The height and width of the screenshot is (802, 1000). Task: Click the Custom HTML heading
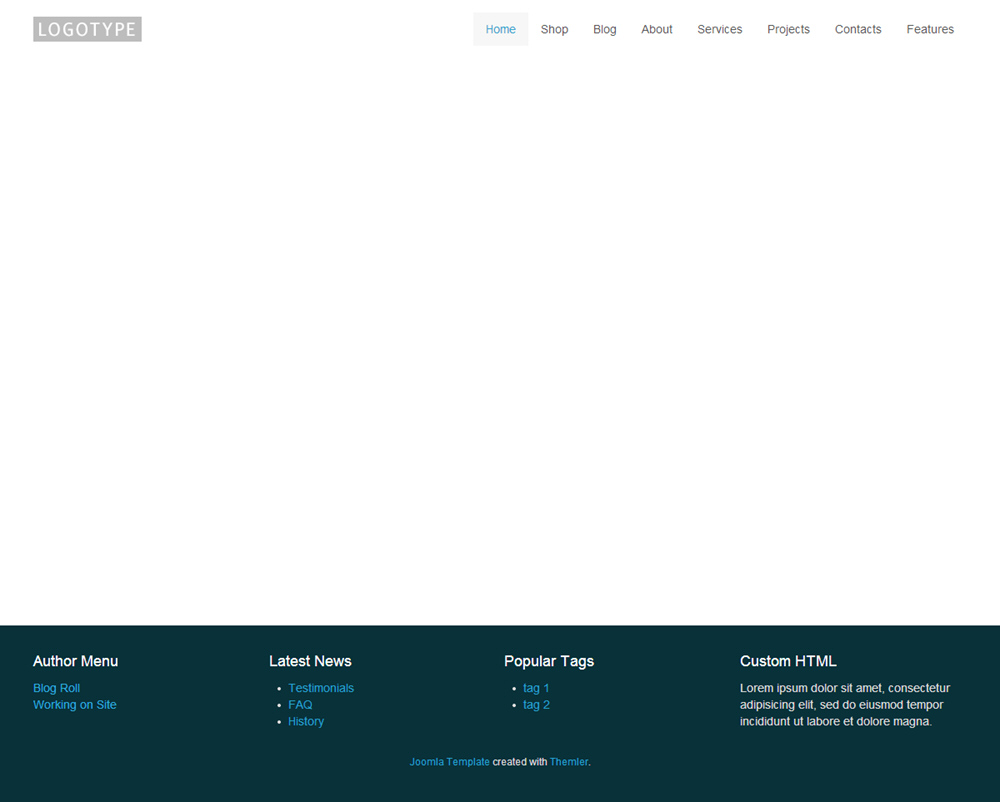[x=788, y=661]
